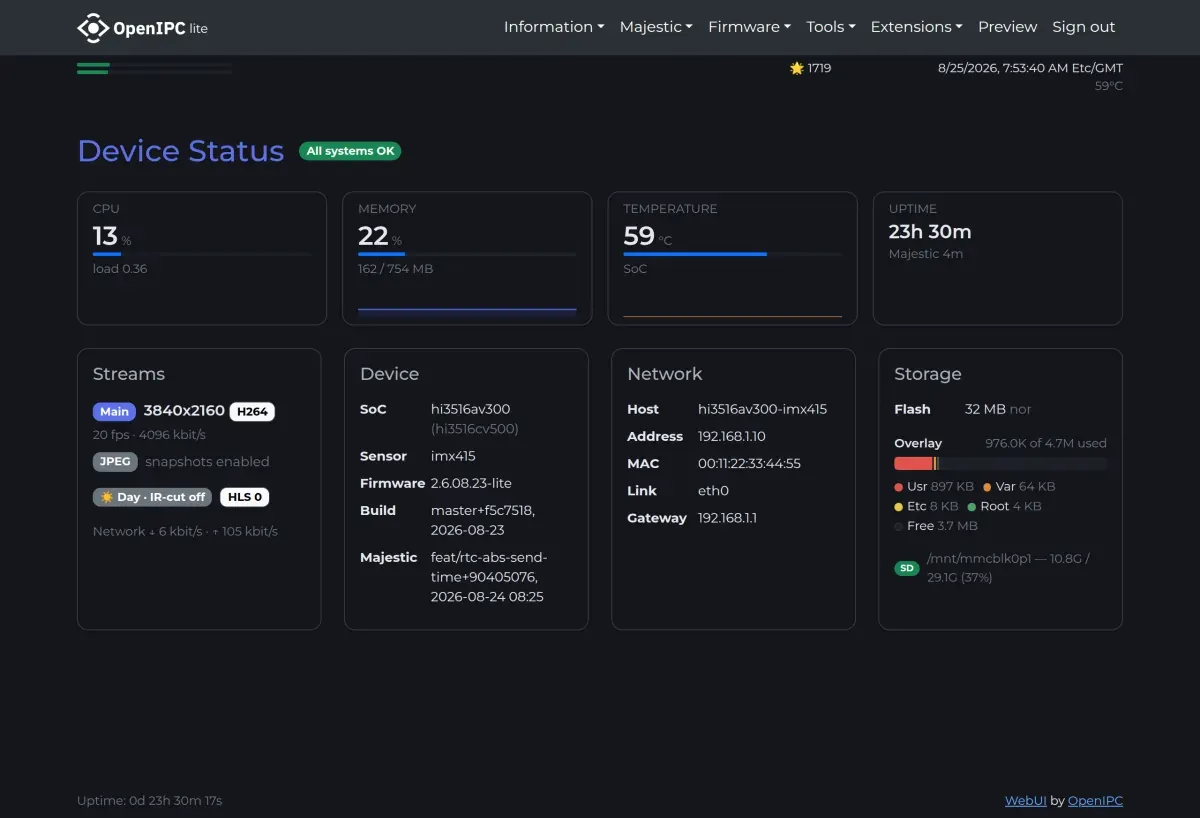Click the 976.0K of 4.7M used text

[1046, 443]
